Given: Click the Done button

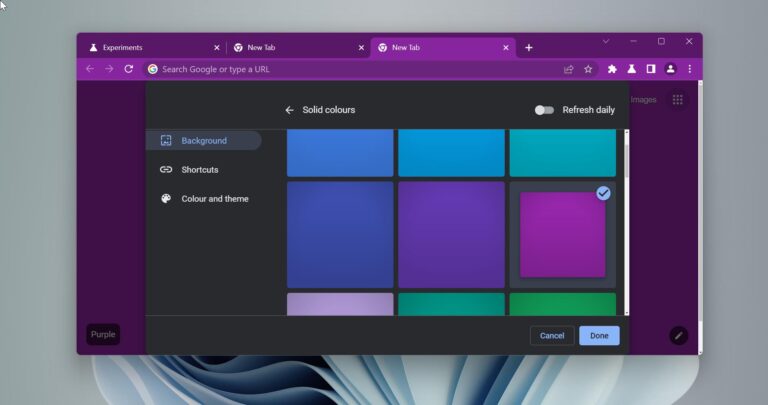Looking at the screenshot, I should point(599,335).
